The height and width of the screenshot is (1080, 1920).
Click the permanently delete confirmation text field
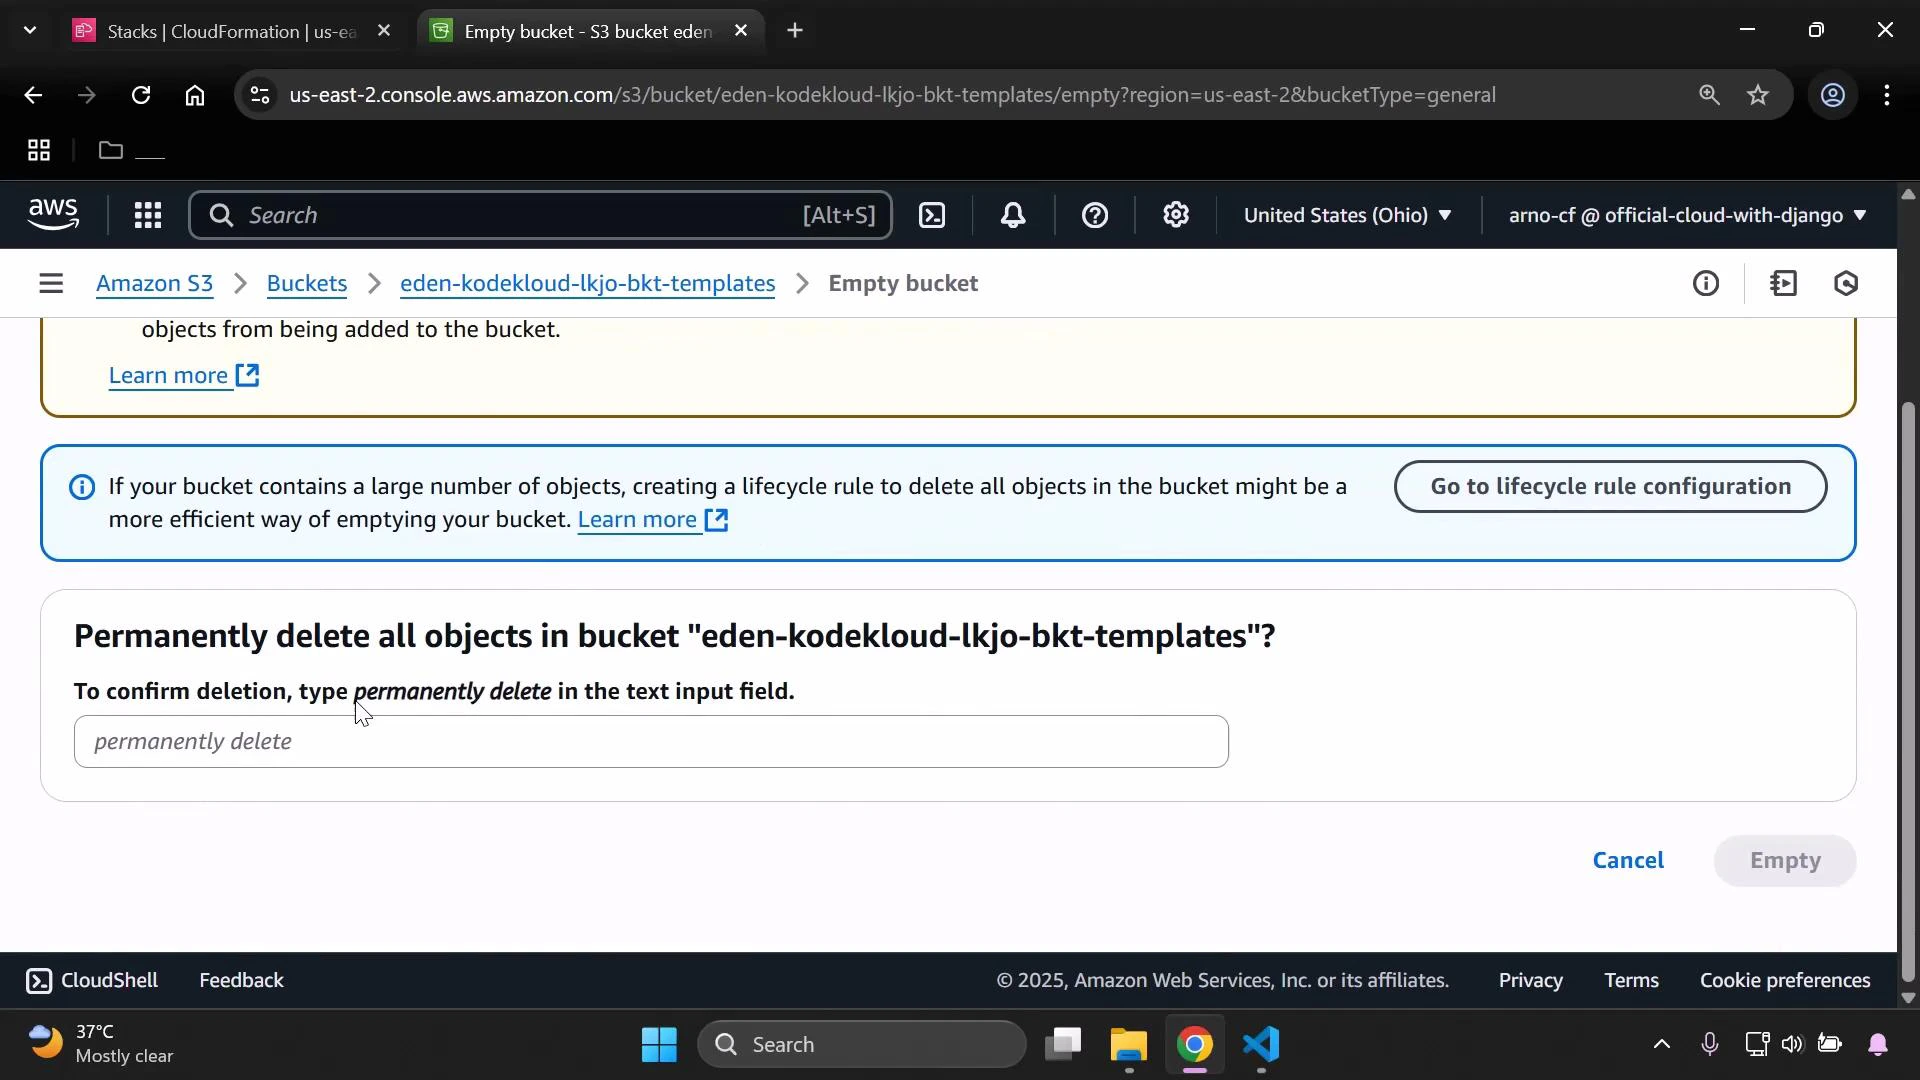[650, 742]
